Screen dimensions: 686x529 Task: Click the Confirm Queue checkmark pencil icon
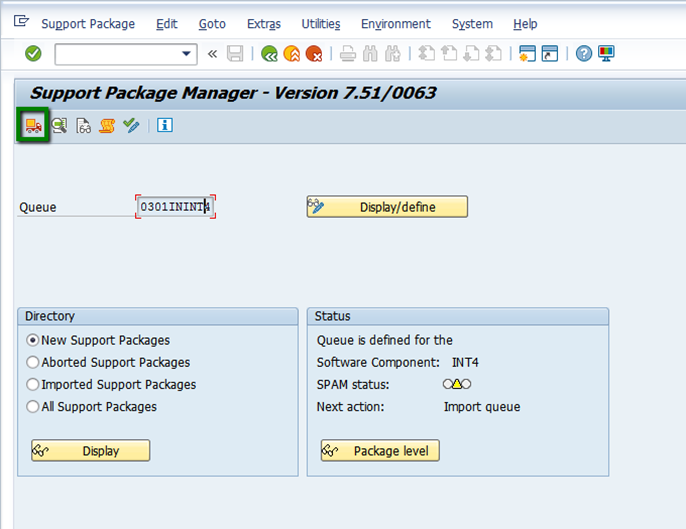[x=131, y=126]
